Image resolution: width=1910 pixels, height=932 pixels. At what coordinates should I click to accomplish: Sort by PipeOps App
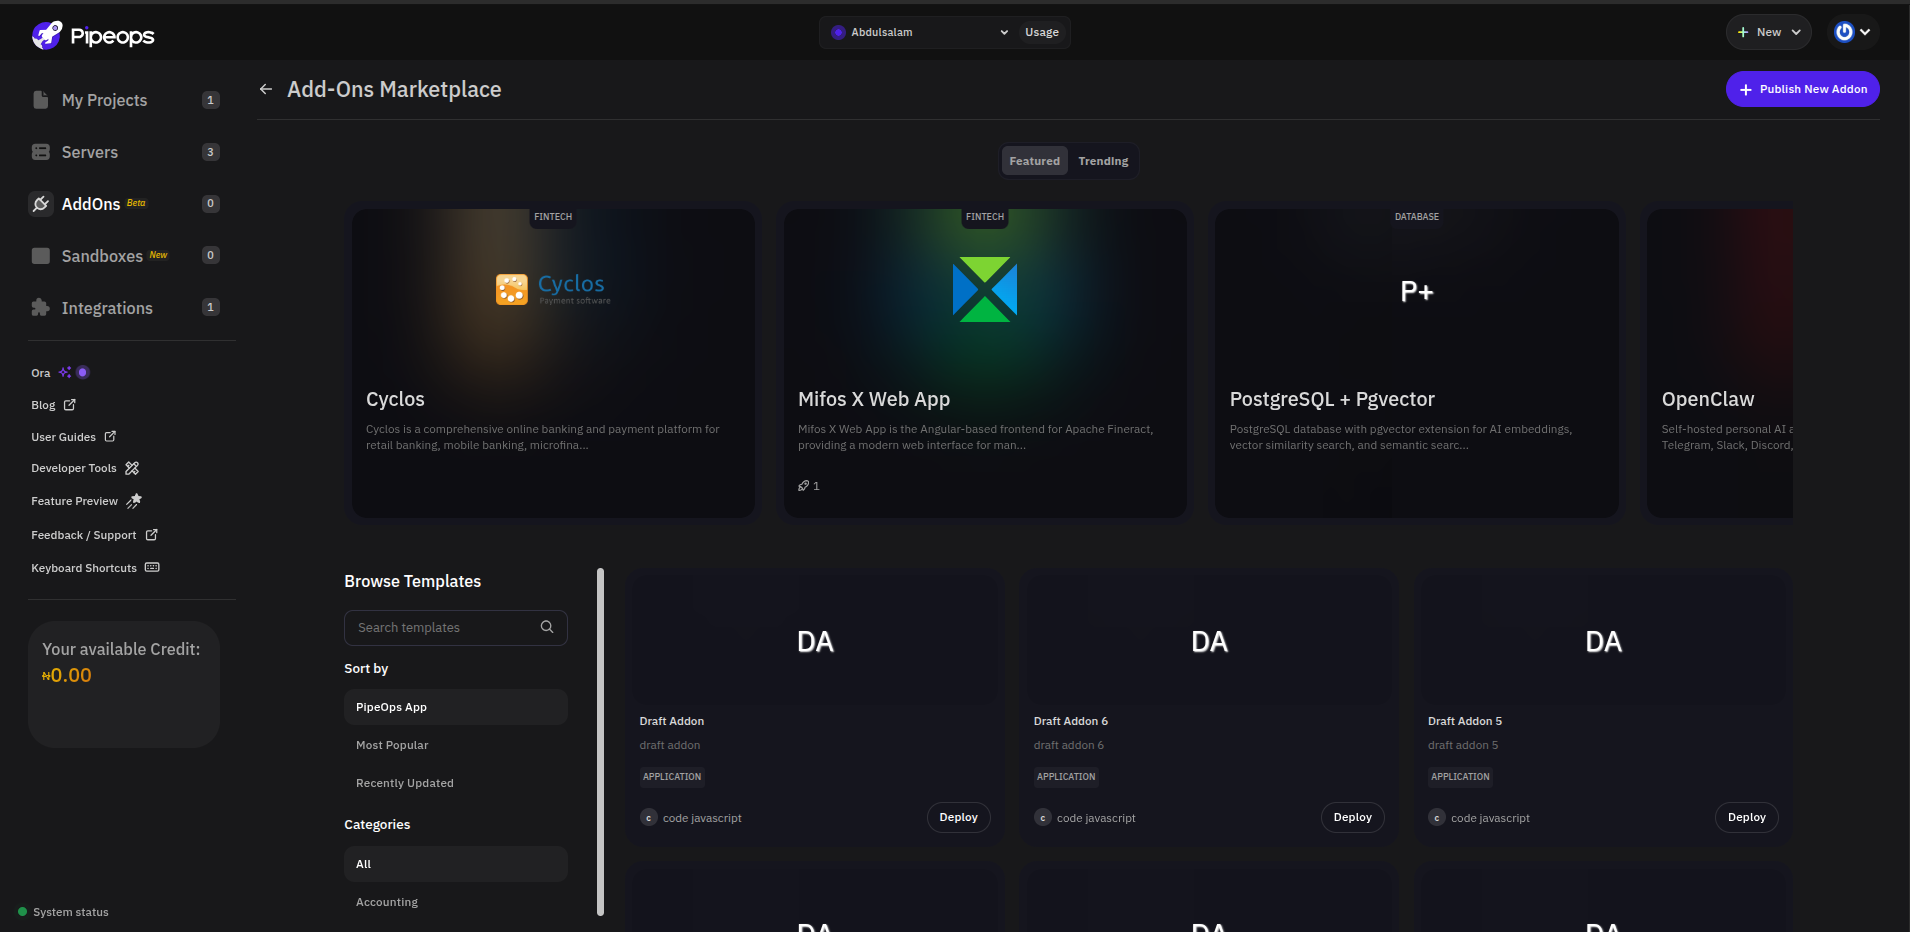coord(456,707)
